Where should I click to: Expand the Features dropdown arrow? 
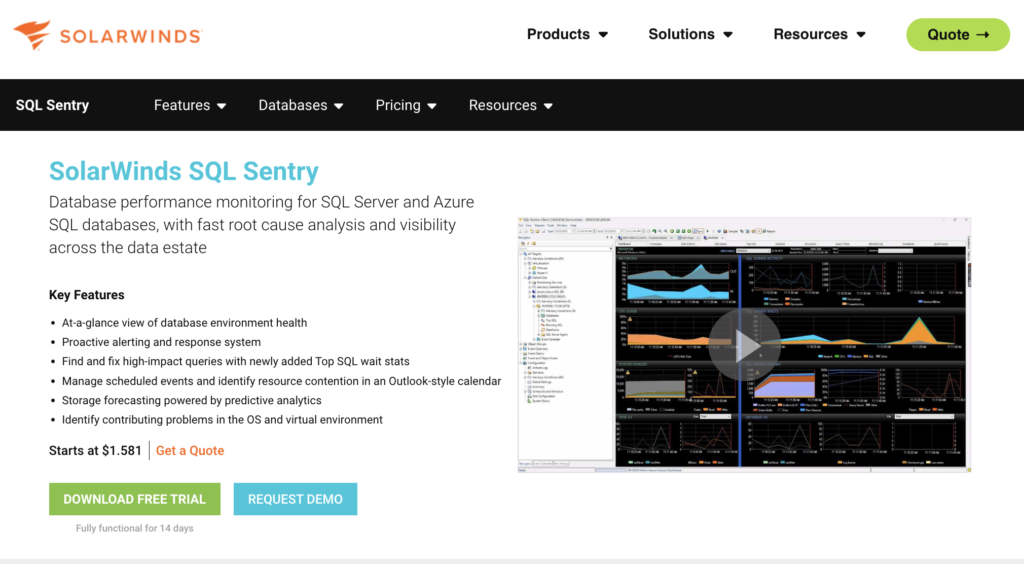click(222, 106)
